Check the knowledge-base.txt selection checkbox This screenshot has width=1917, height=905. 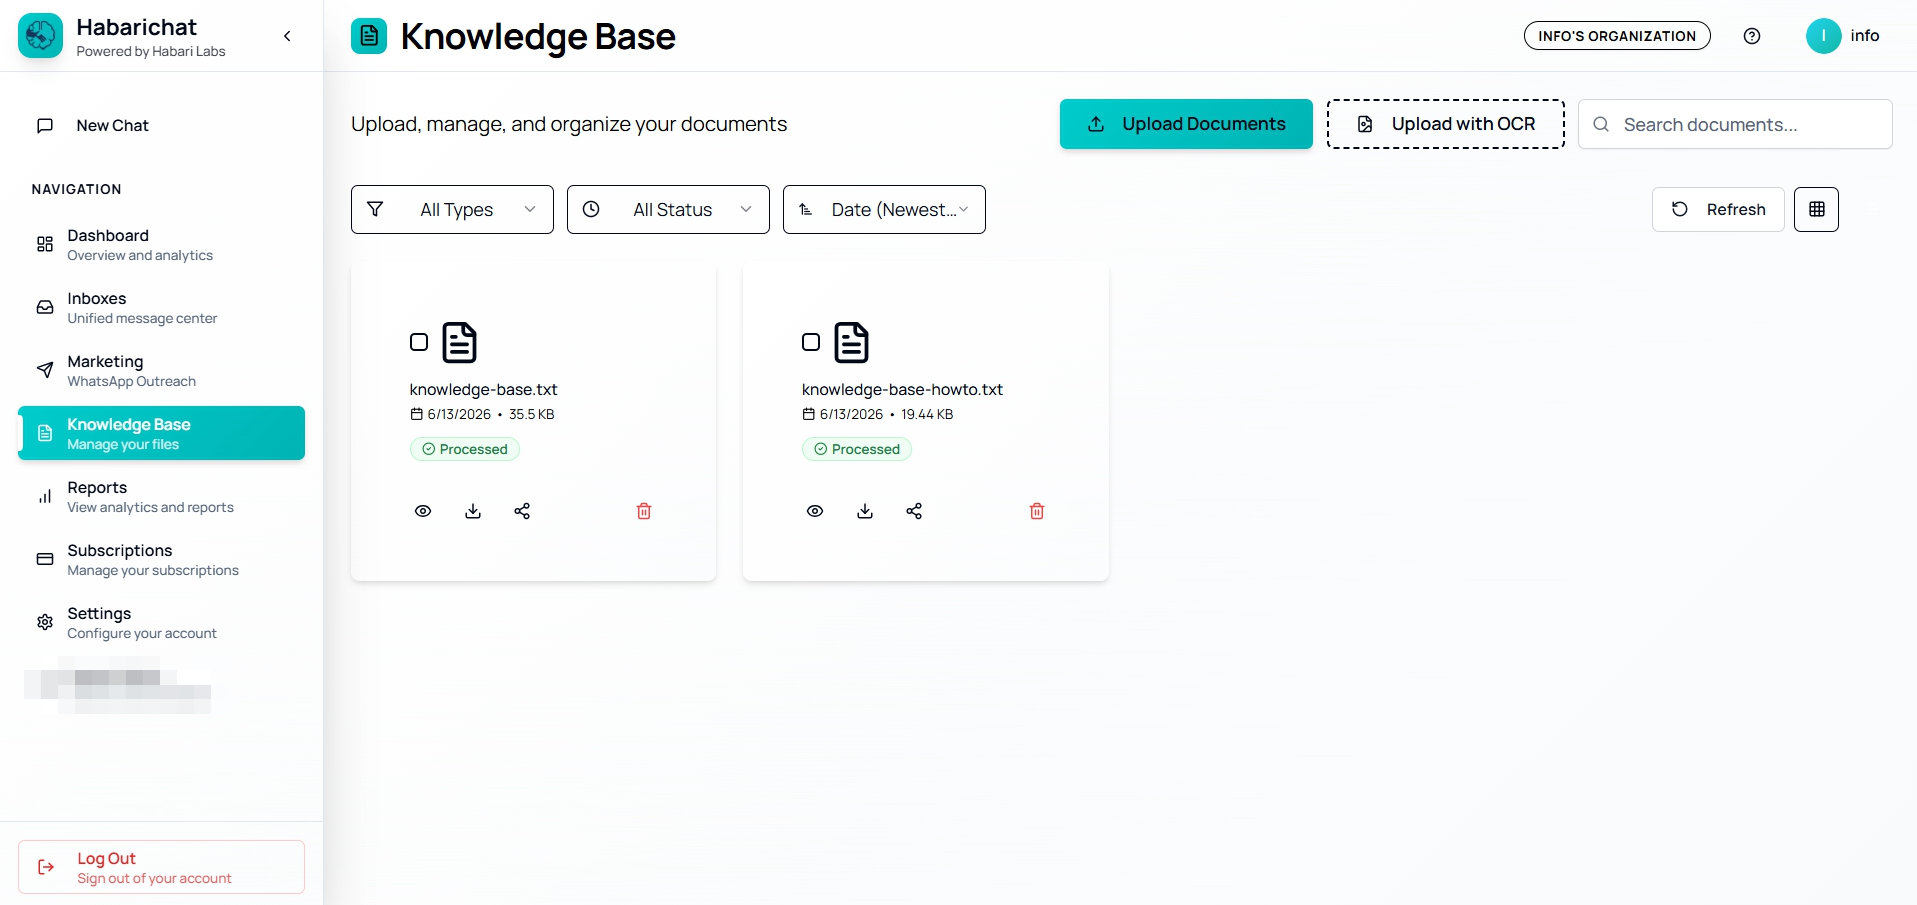tap(419, 342)
